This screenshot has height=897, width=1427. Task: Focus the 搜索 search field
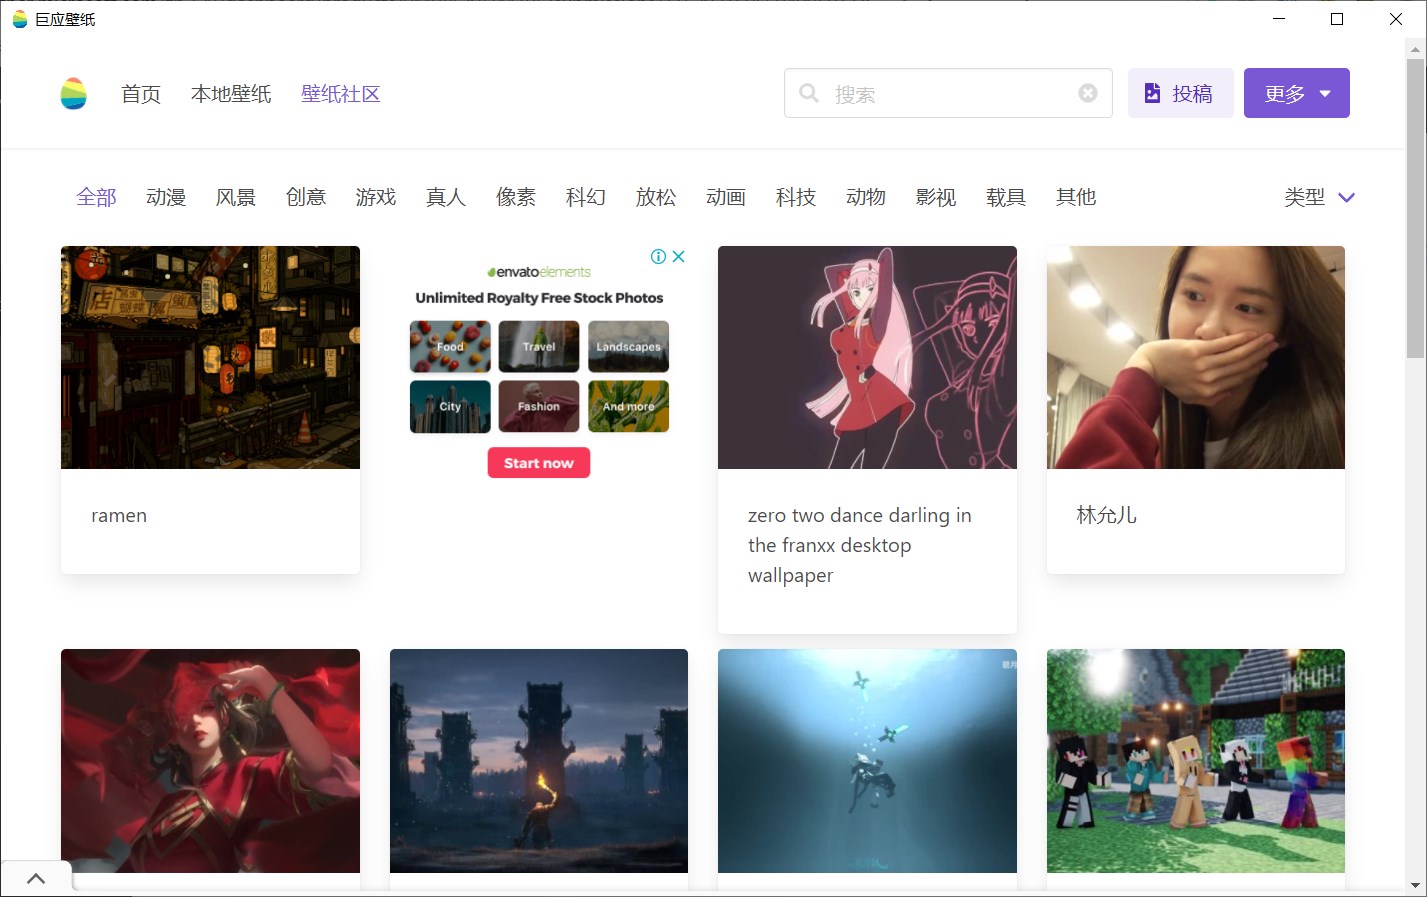948,93
